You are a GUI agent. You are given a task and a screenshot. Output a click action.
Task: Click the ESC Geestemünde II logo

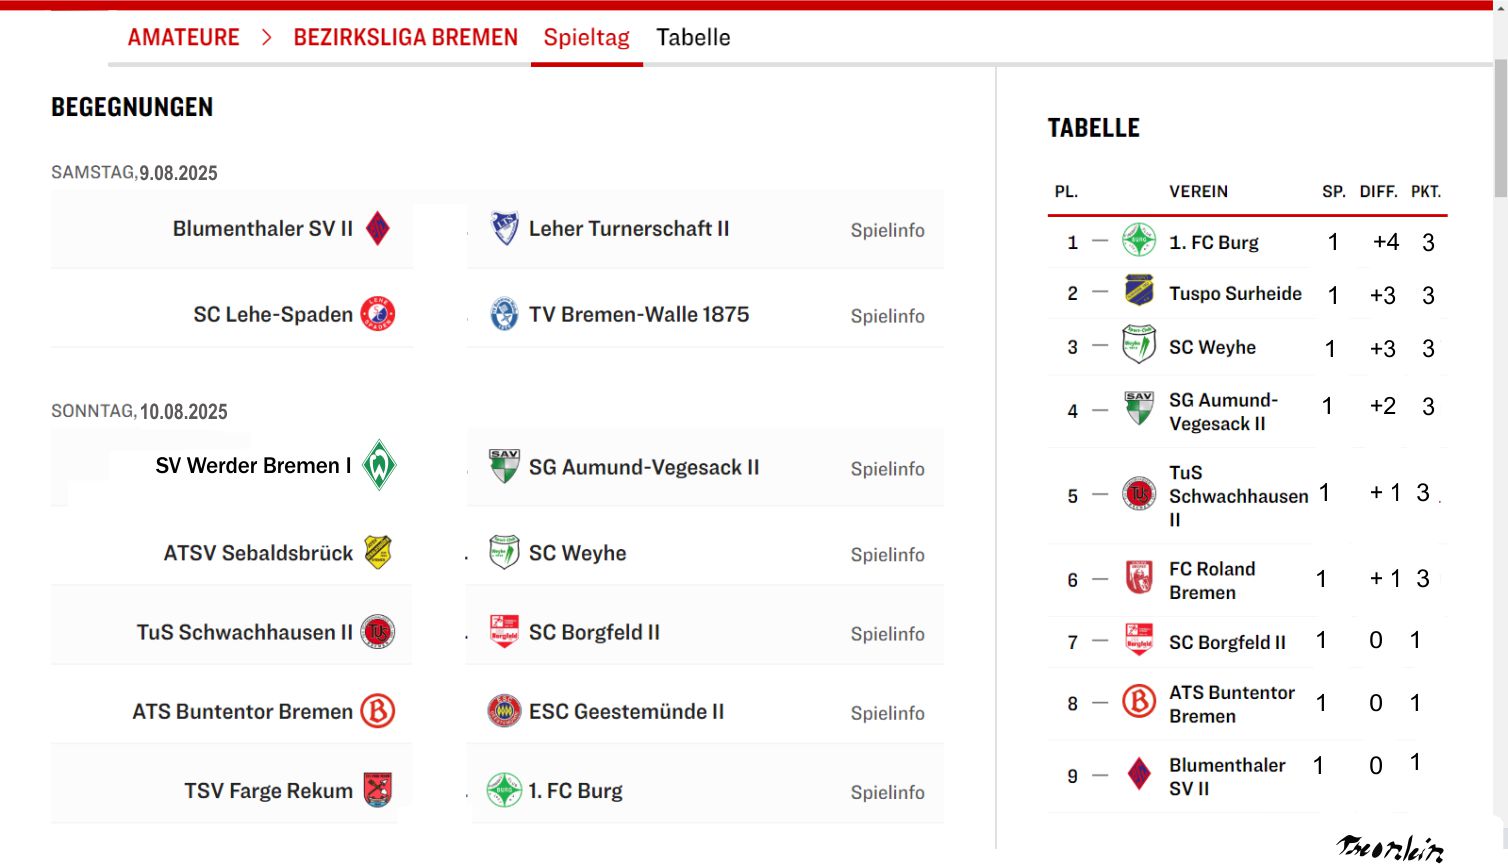pos(504,711)
